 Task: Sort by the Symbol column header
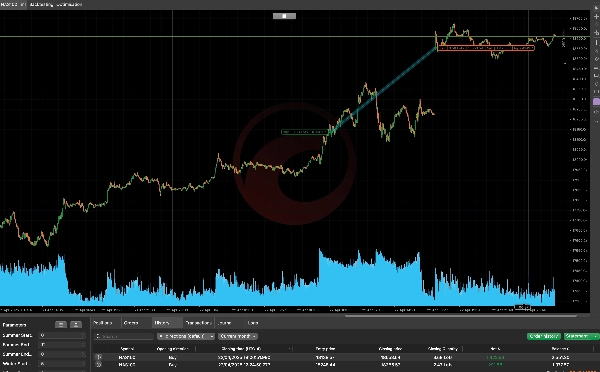click(x=127, y=349)
